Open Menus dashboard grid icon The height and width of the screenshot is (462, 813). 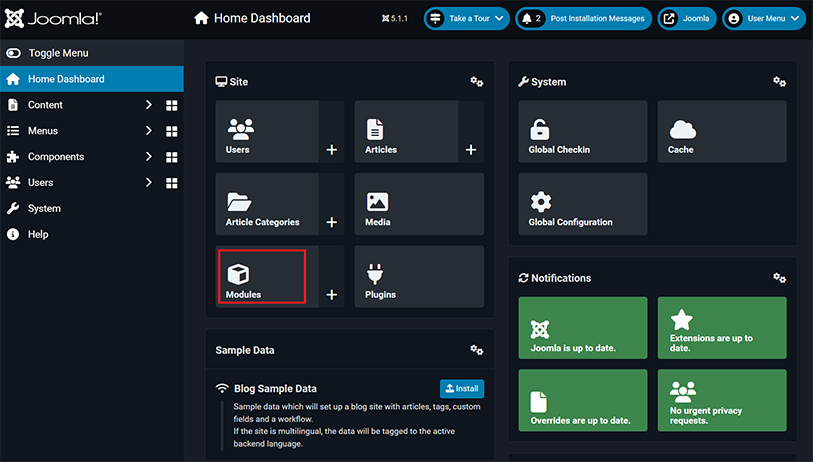(172, 131)
